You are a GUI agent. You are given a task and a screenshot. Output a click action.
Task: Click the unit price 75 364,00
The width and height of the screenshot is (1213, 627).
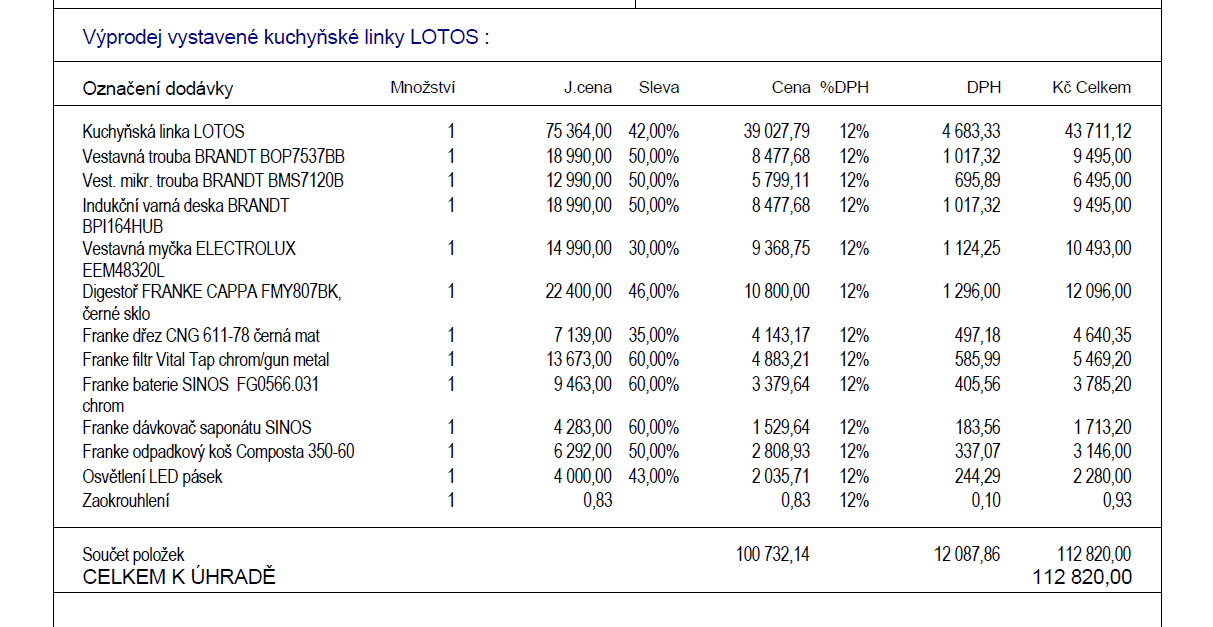[579, 132]
